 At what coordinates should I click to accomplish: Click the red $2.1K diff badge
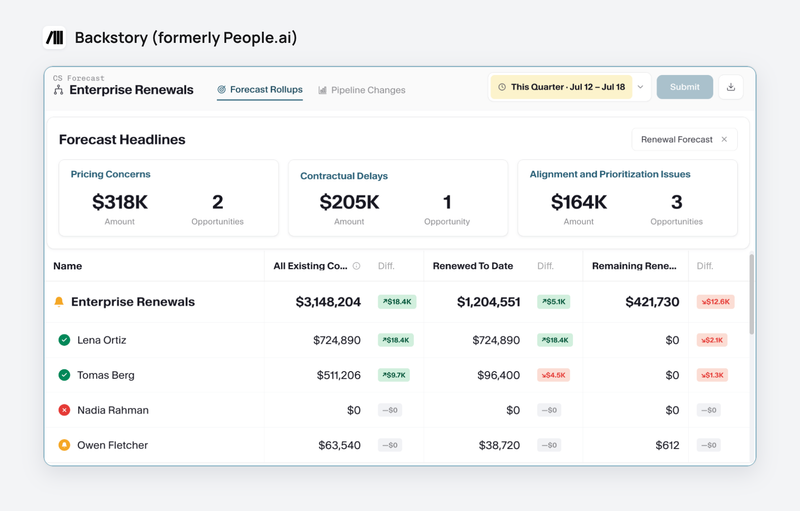(x=712, y=340)
